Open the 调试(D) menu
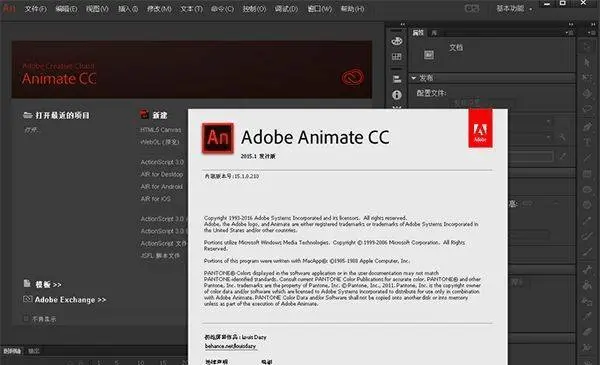 coord(286,8)
